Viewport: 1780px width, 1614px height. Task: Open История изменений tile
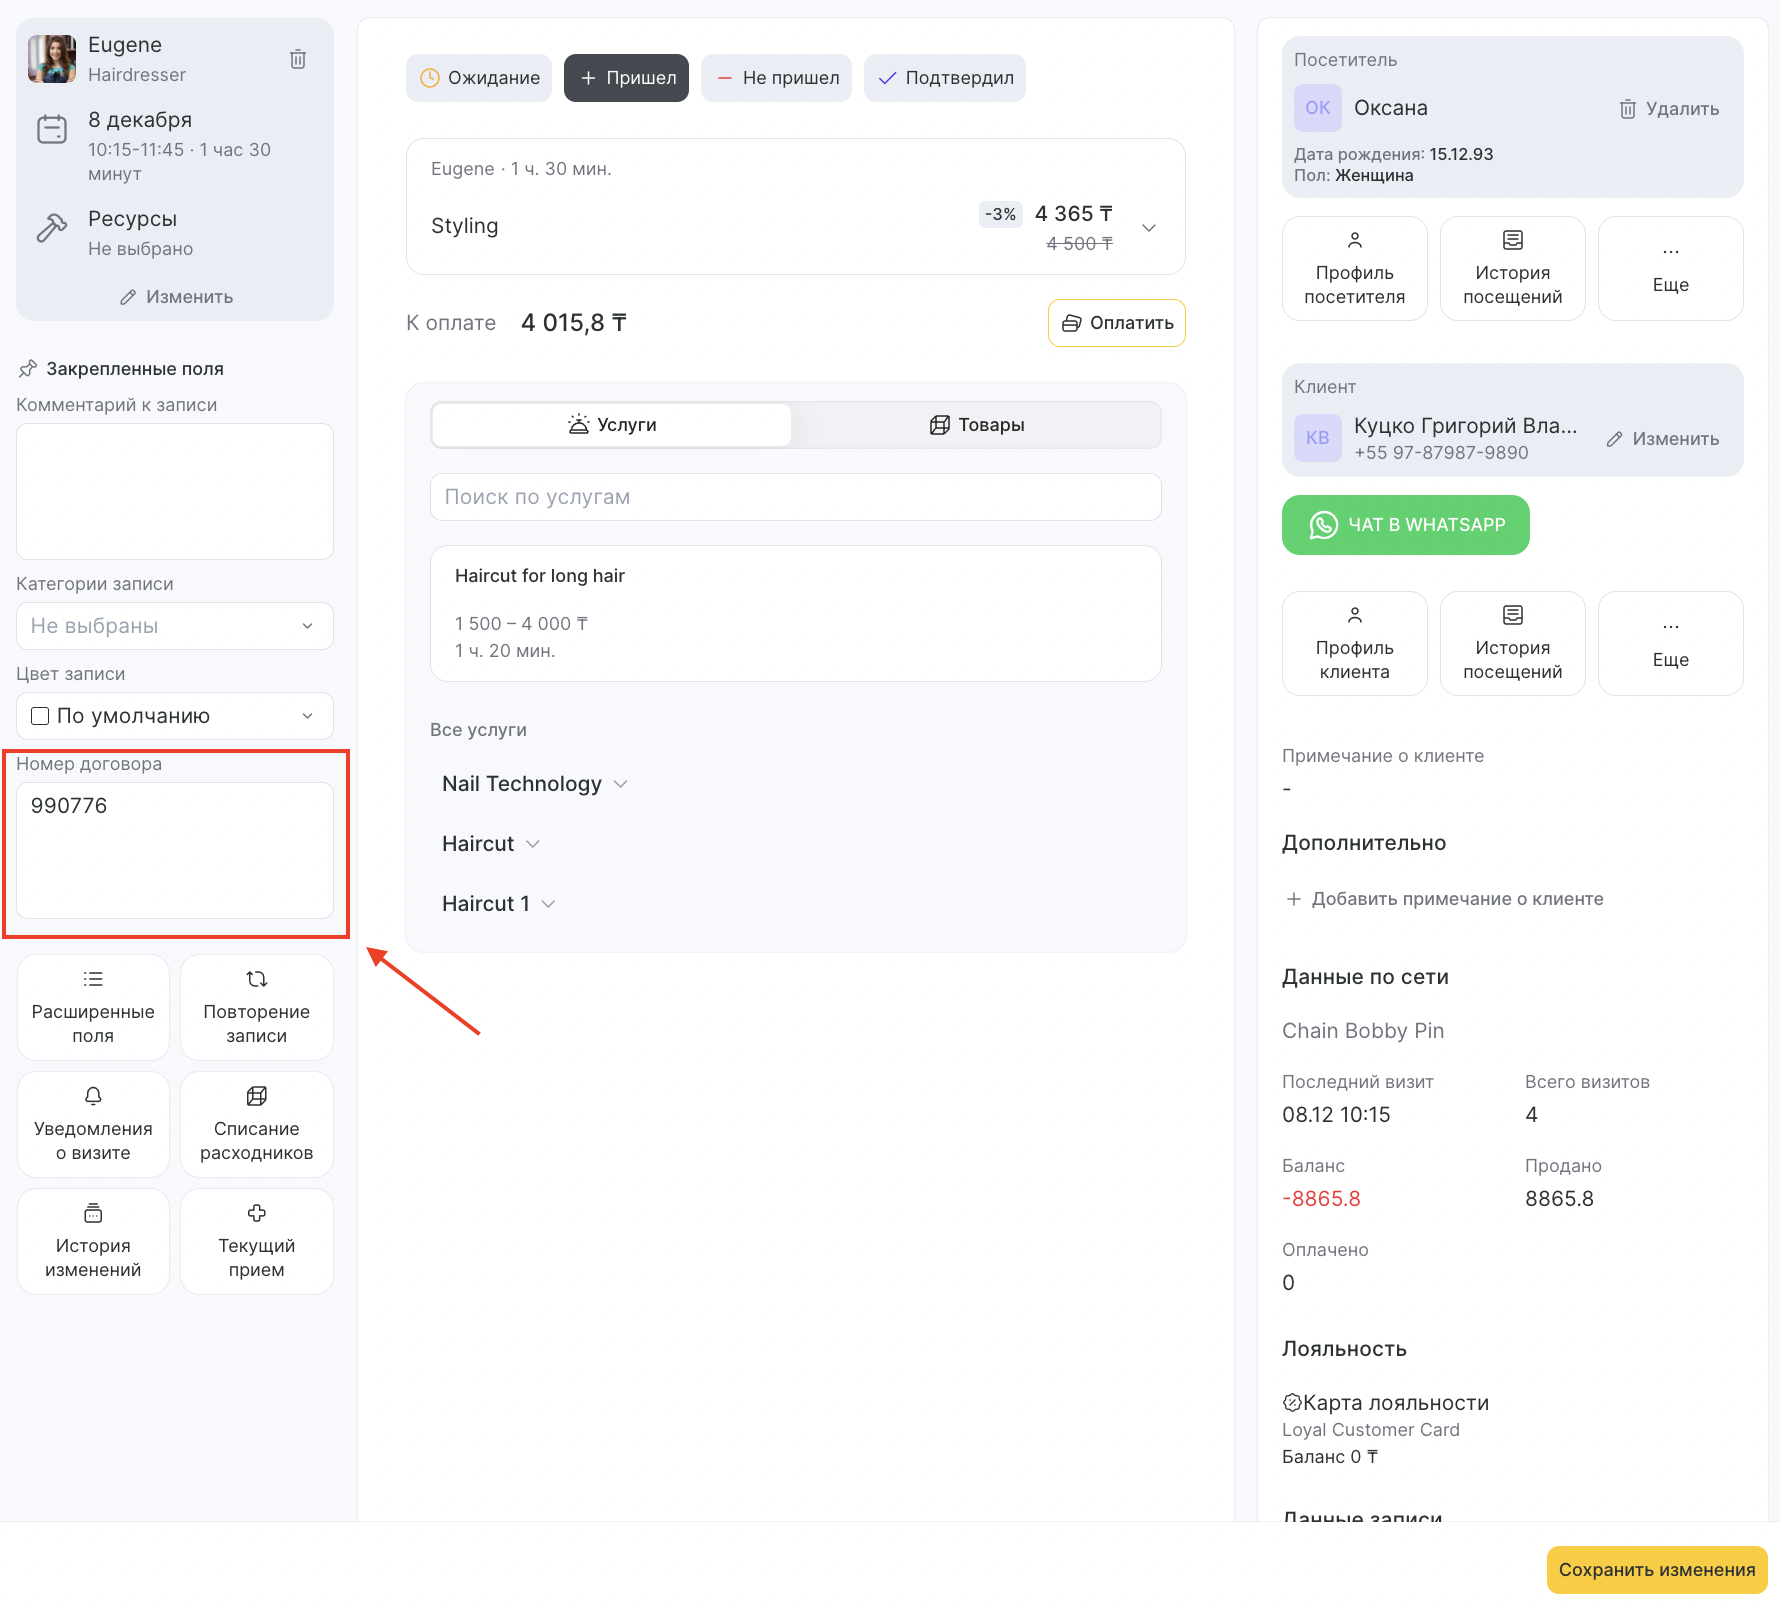coord(93,1241)
